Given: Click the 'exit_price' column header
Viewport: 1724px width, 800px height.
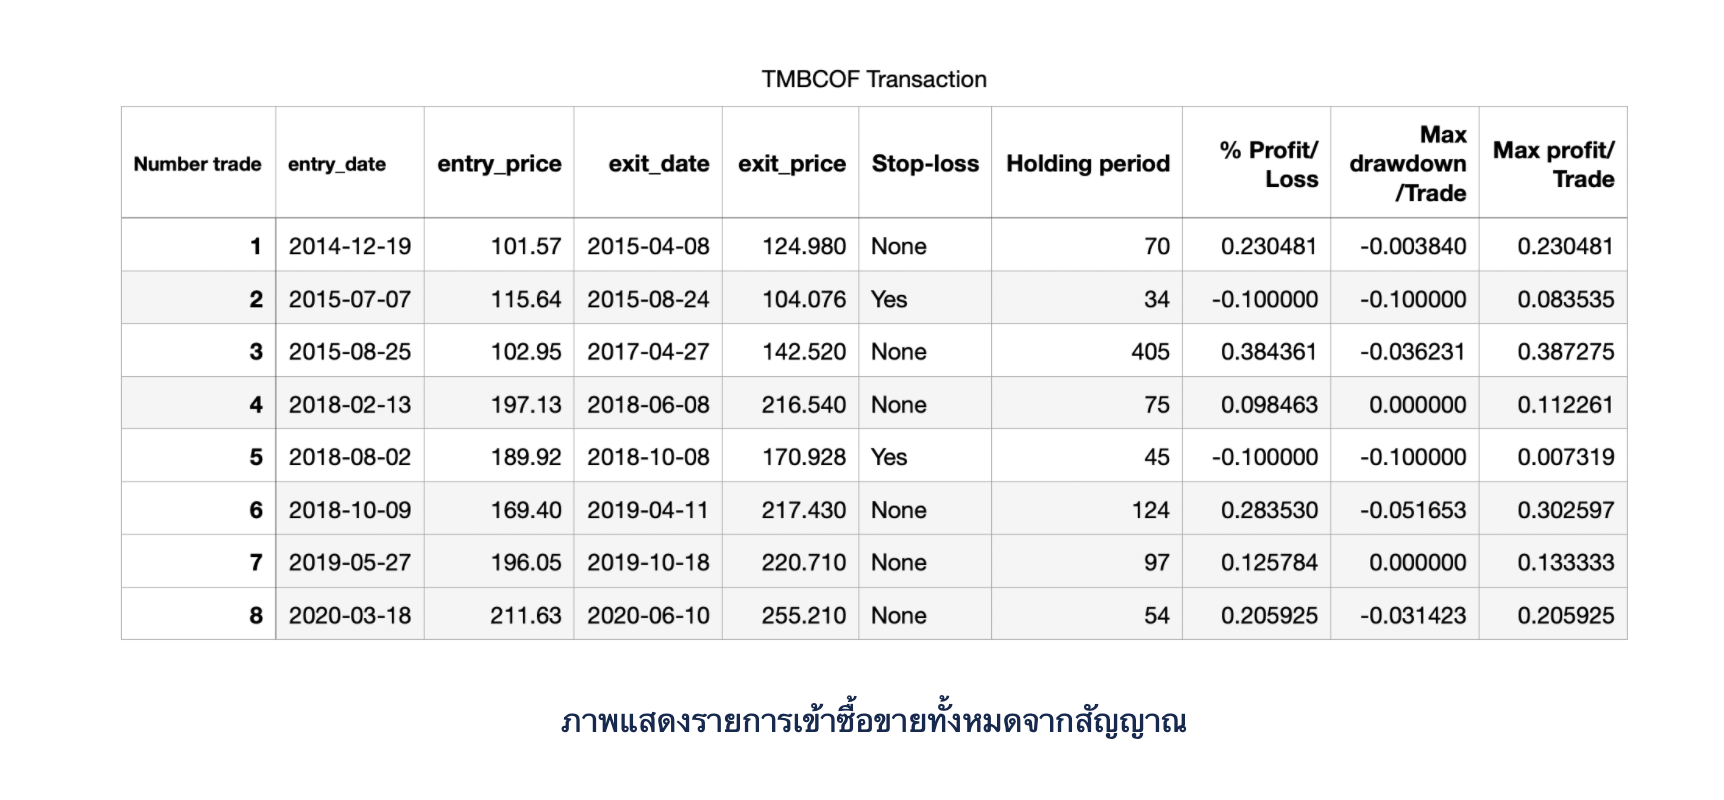Looking at the screenshot, I should (x=791, y=164).
